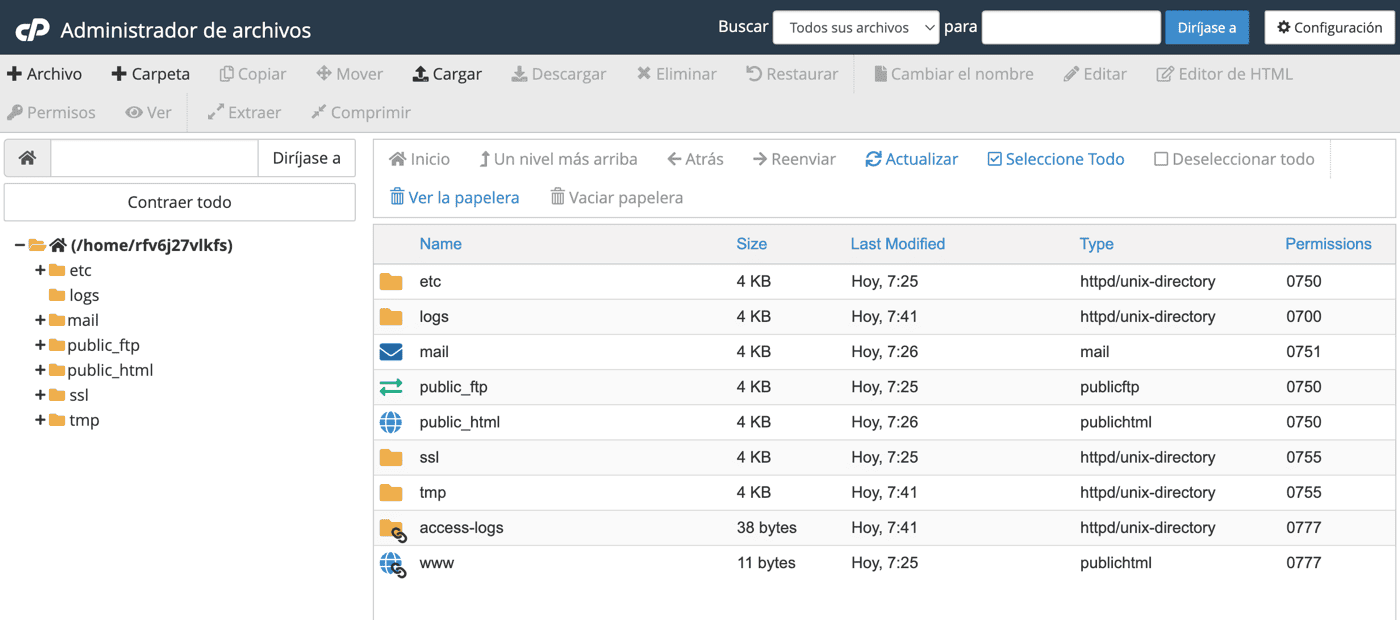Click the Reenviar navigation button
1400x620 pixels.
pos(794,159)
